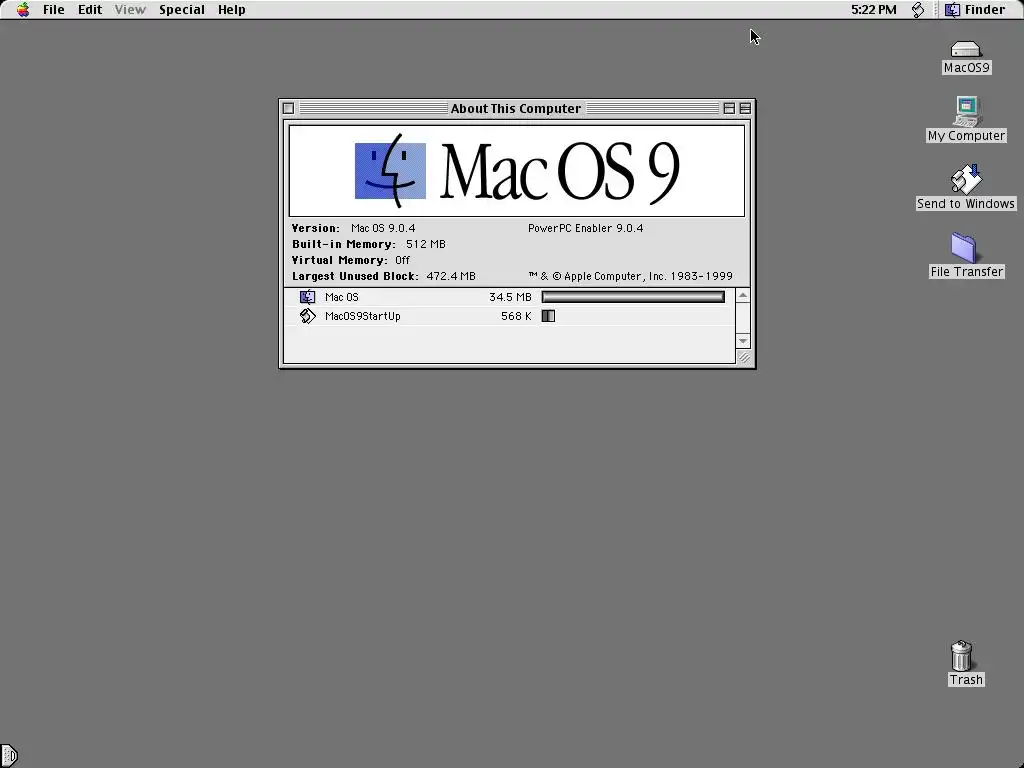This screenshot has width=1024, height=768.
Task: Click the MacOS9StartUp memory usage bar
Action: (548, 316)
